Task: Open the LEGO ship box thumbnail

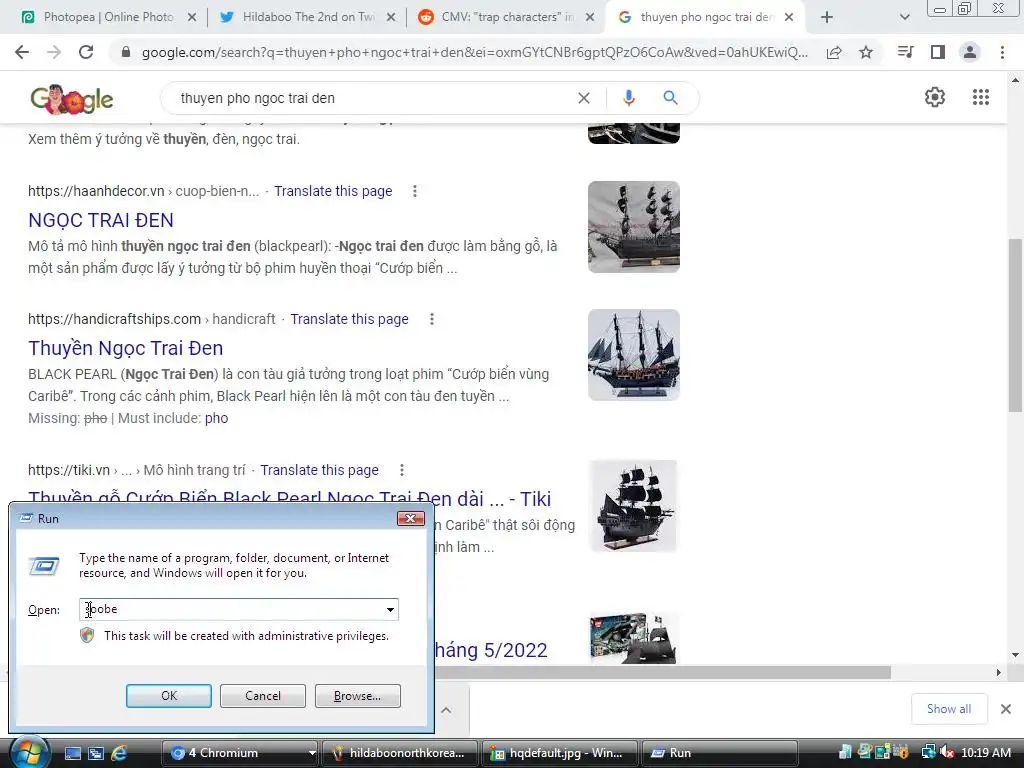Action: (x=633, y=638)
